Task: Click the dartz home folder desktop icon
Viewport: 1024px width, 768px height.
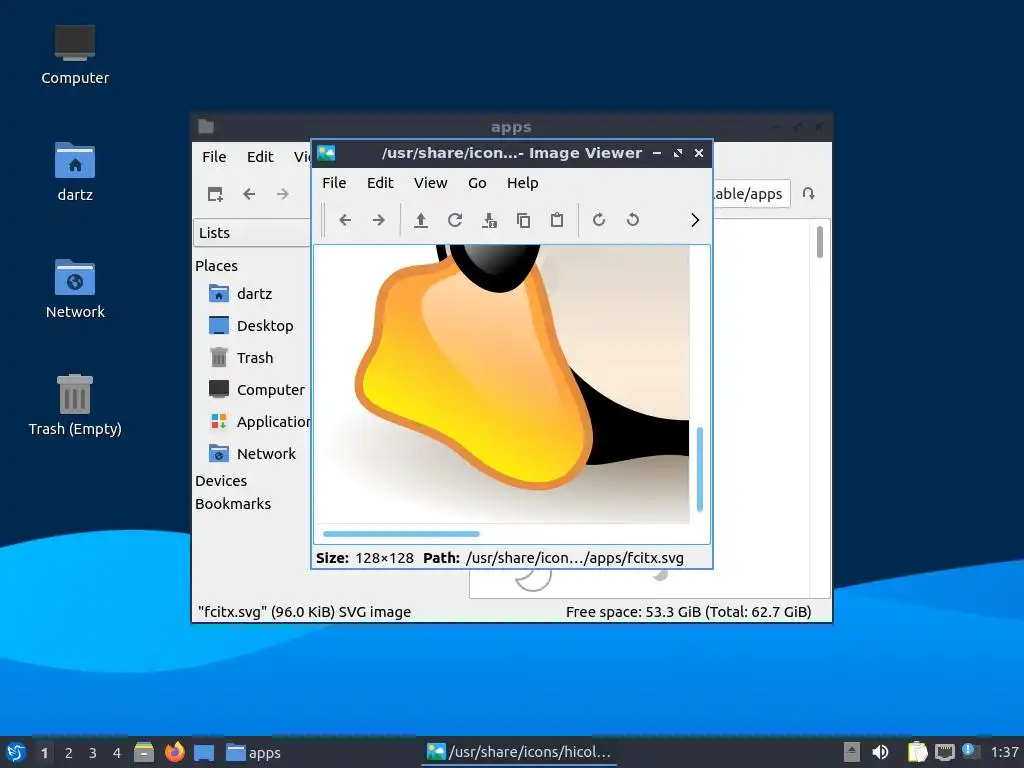Action: tap(75, 172)
